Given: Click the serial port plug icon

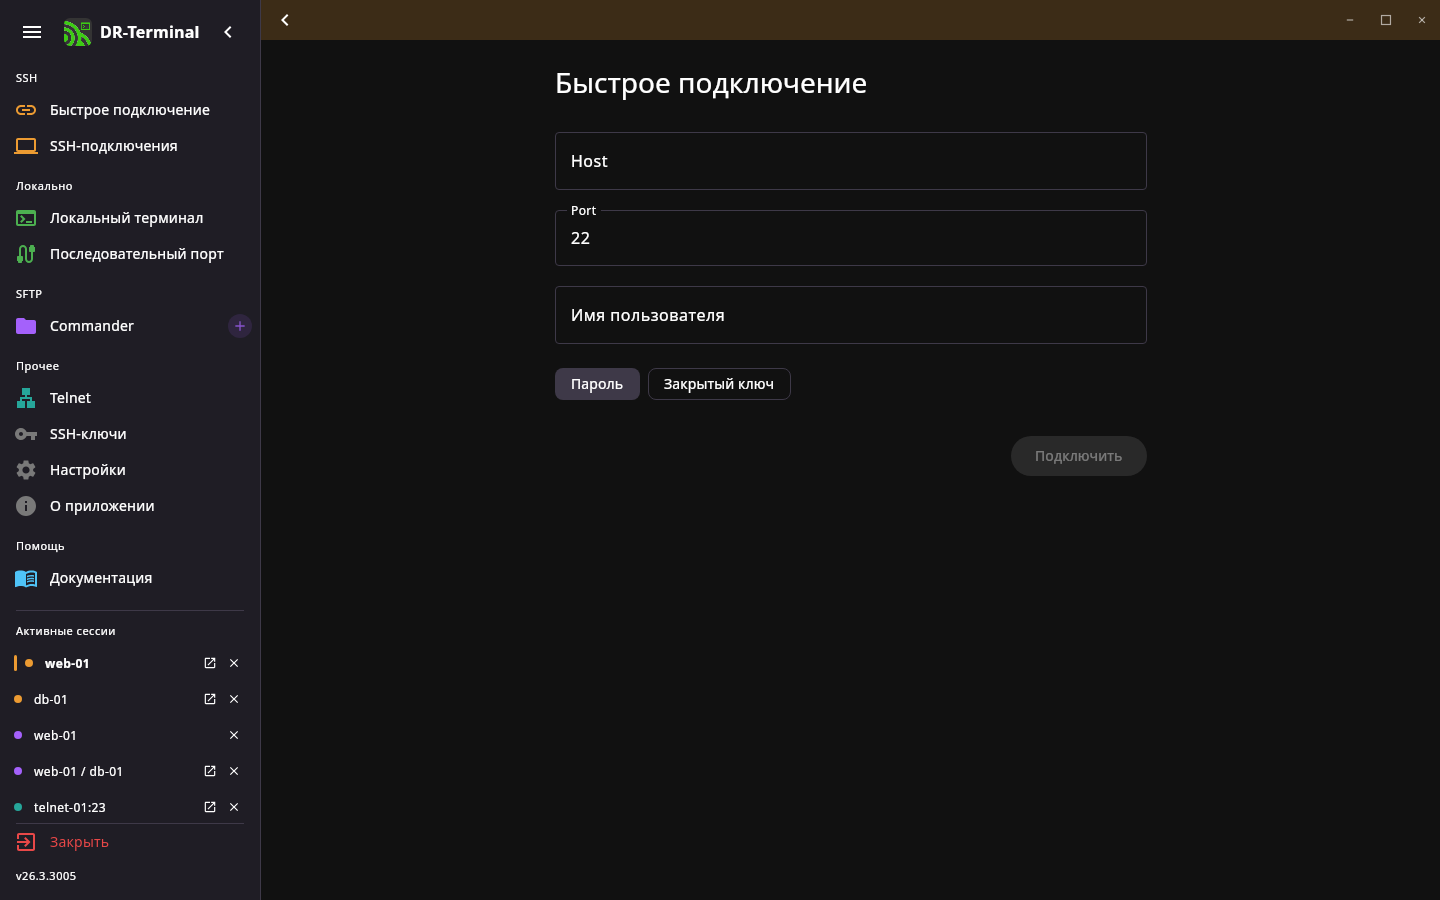Looking at the screenshot, I should [x=26, y=254].
